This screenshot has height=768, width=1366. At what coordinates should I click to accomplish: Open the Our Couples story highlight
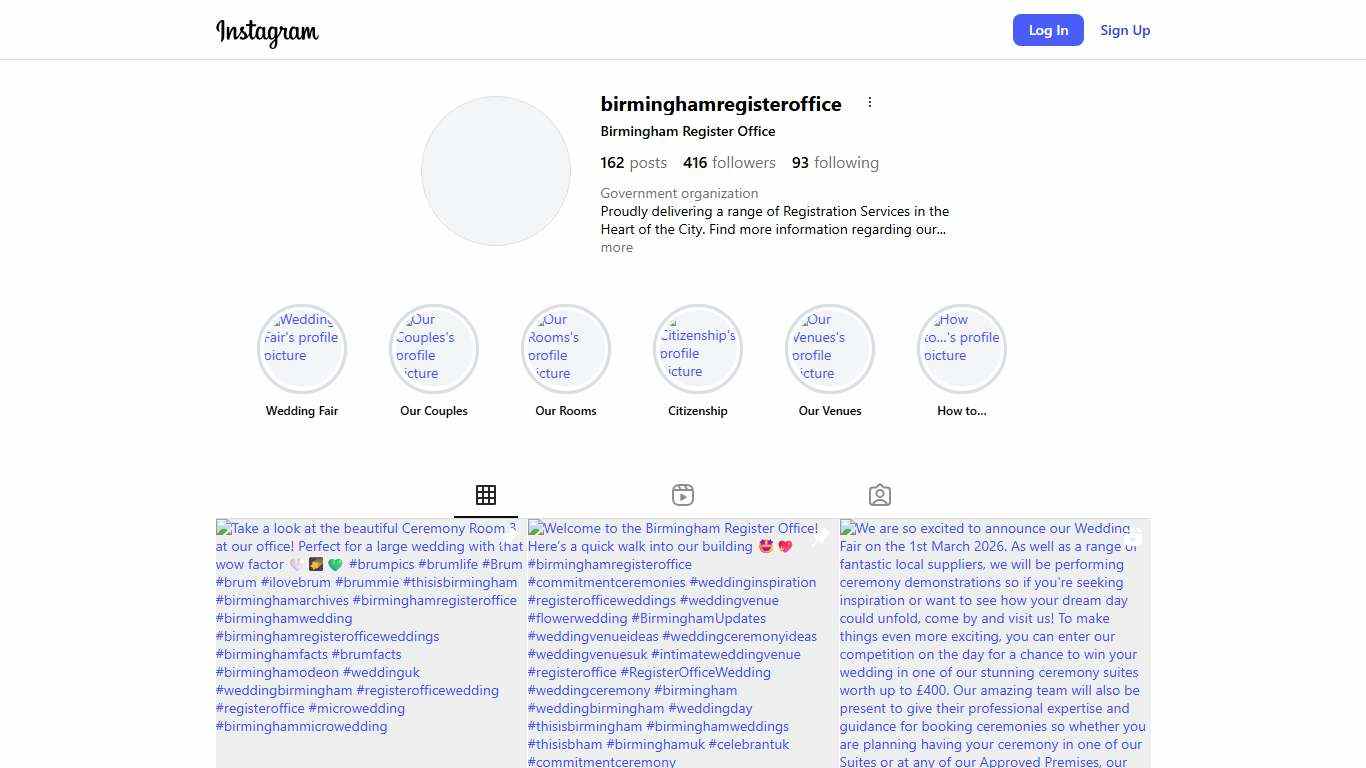pos(434,349)
